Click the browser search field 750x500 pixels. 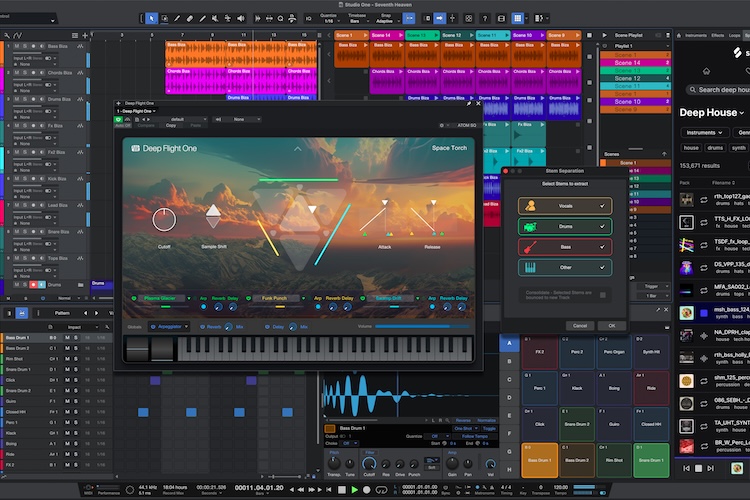[x=717, y=89]
